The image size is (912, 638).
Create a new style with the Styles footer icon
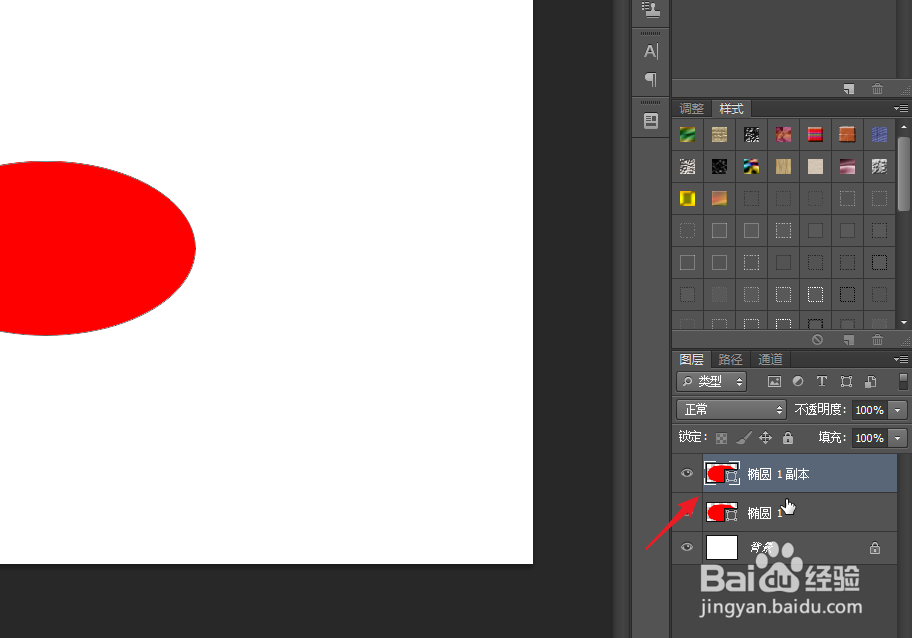point(849,340)
